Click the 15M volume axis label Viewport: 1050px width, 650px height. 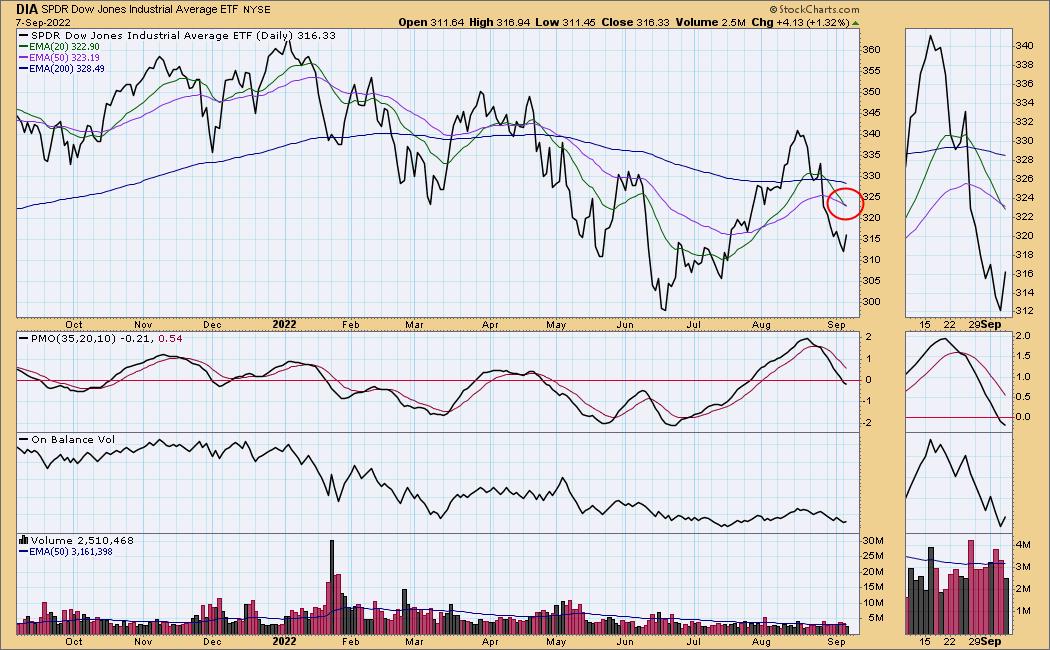click(x=873, y=587)
